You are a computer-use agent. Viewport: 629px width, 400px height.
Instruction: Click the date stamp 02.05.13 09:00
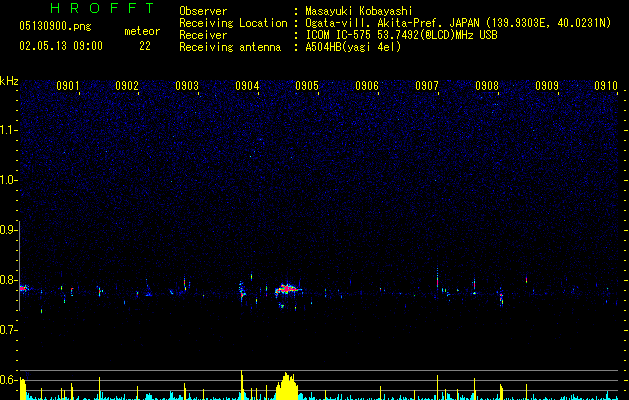coord(61,46)
